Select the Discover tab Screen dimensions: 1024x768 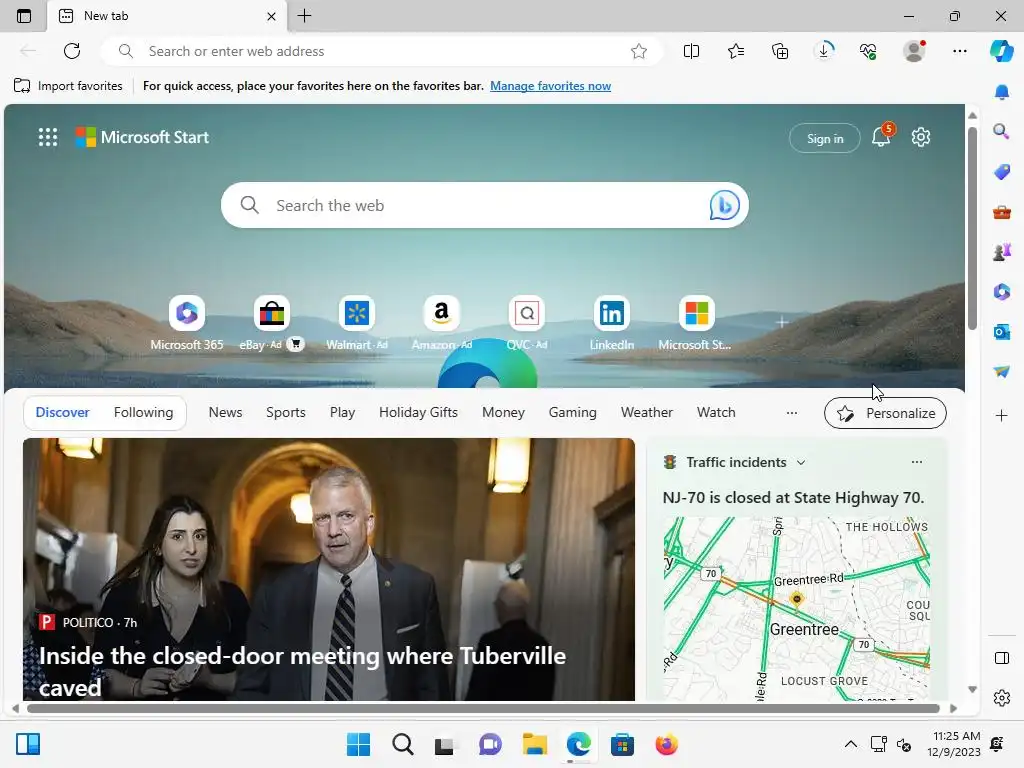[x=63, y=413]
